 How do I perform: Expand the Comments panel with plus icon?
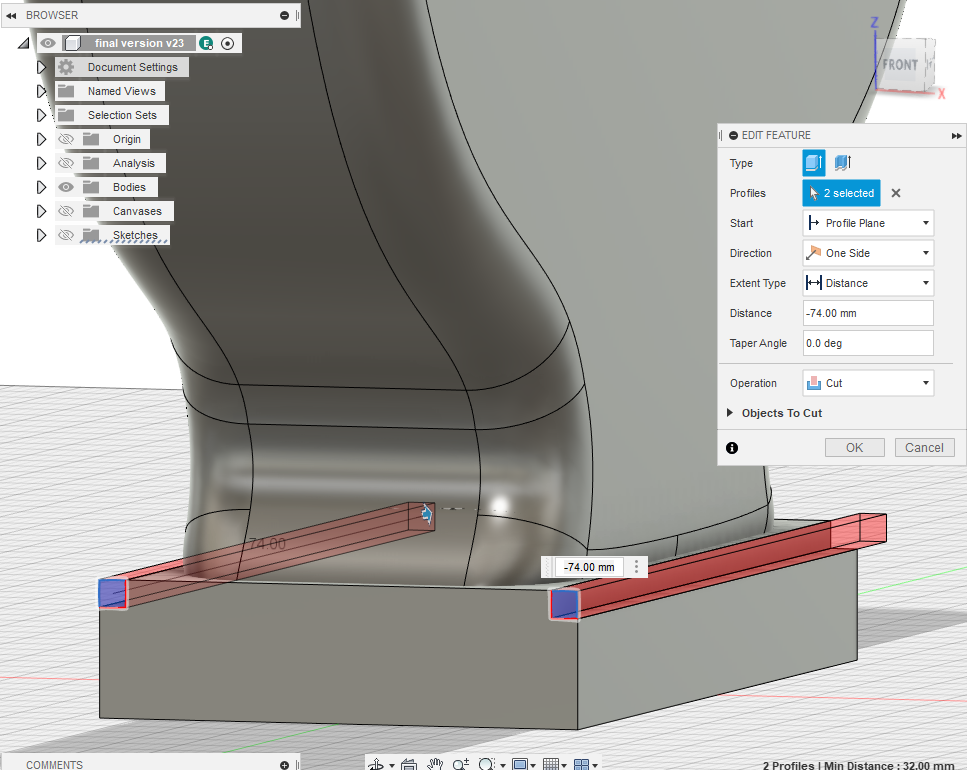284,765
